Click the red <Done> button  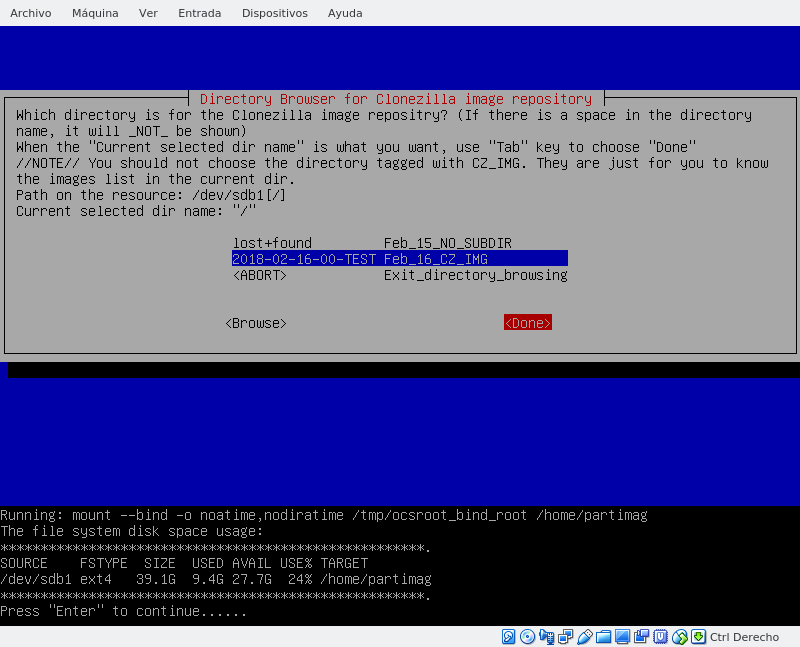click(x=528, y=323)
